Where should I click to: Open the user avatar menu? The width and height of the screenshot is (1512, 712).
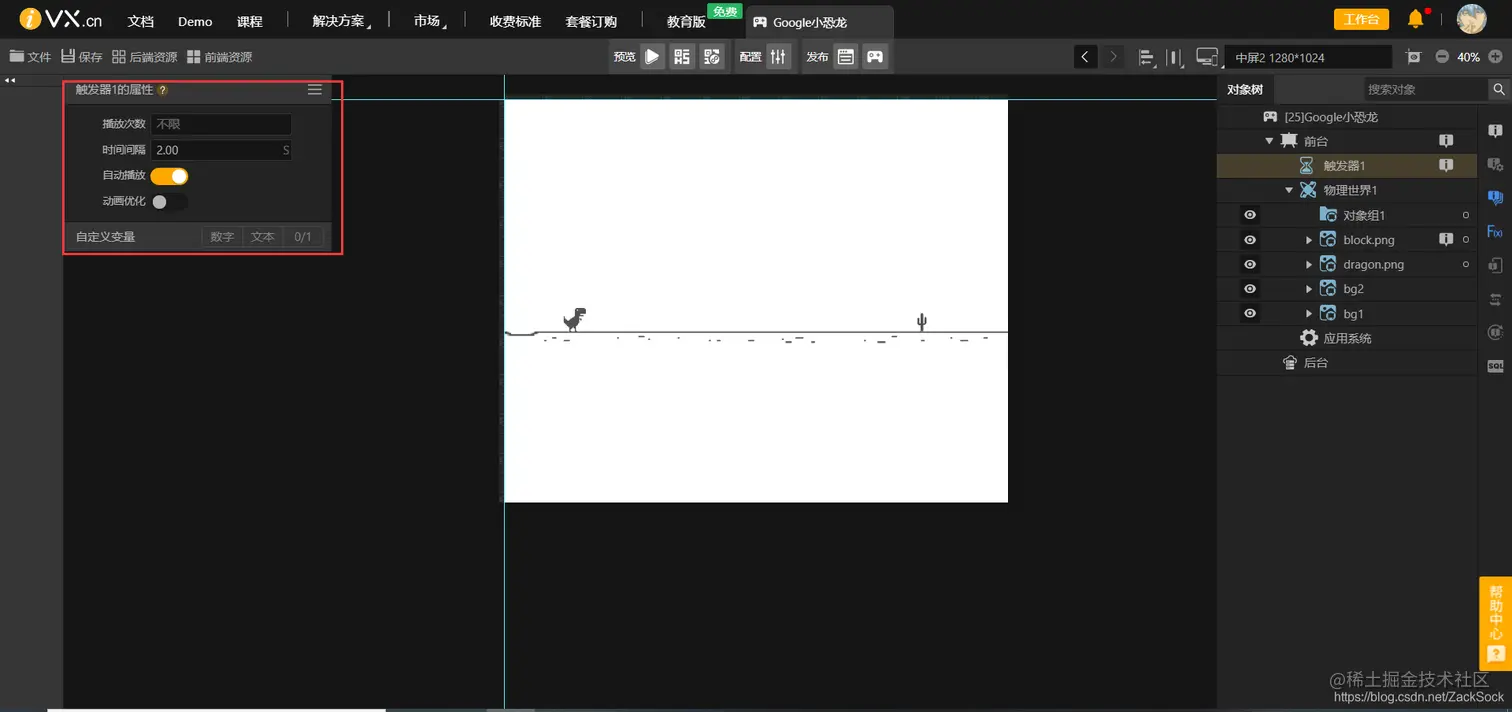tap(1471, 19)
